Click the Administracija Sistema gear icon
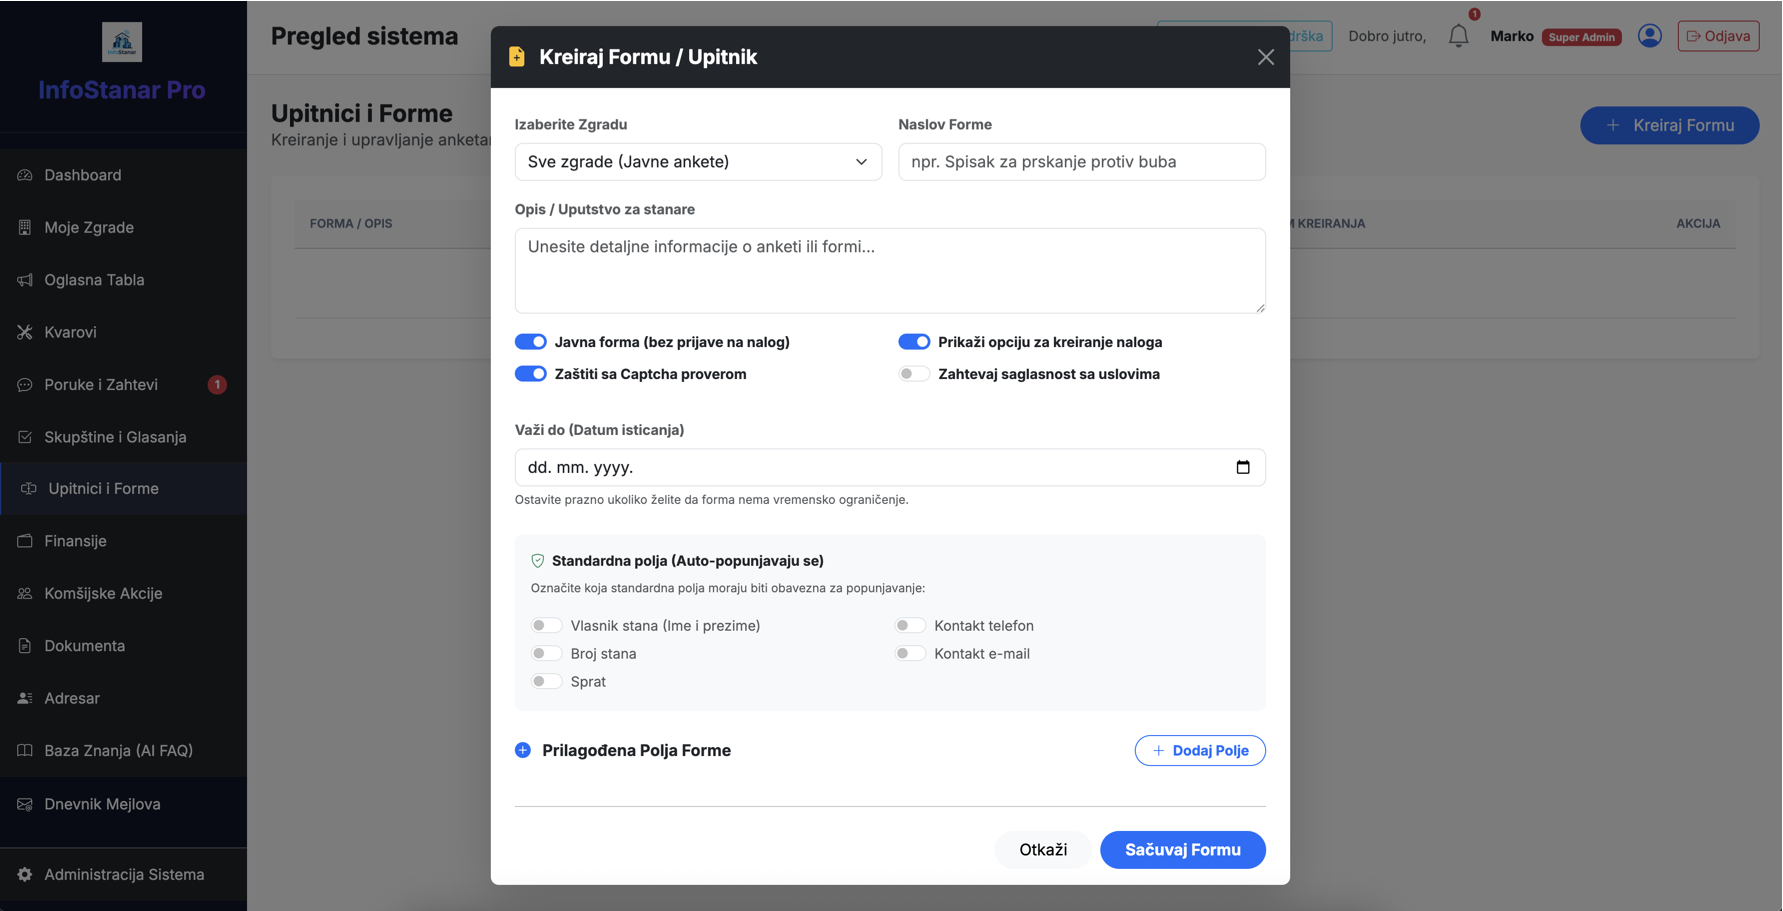 coord(25,874)
